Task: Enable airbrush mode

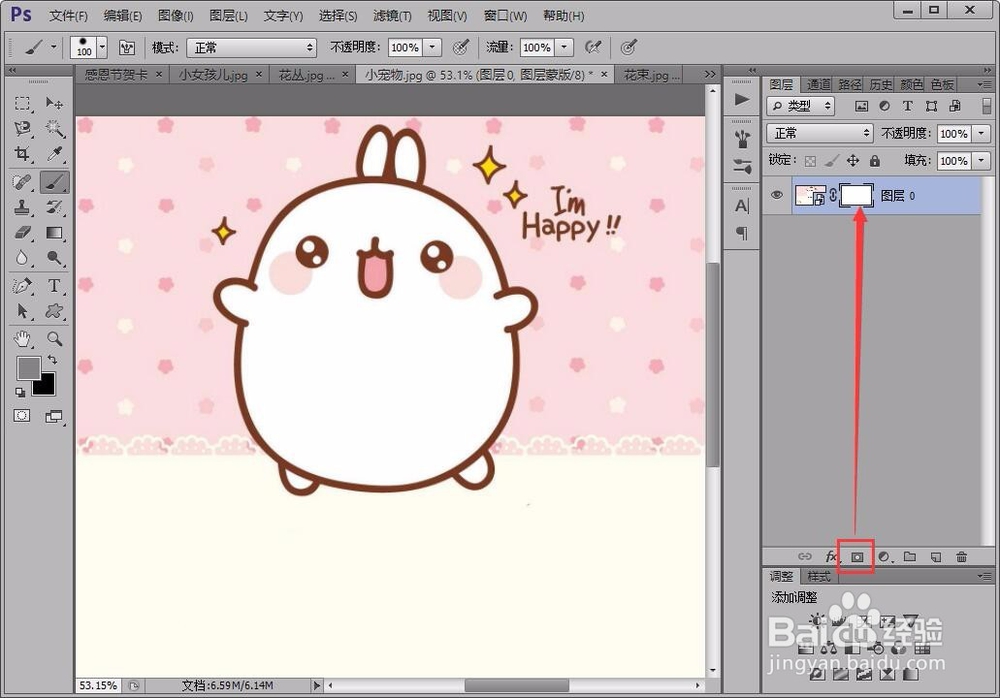Action: point(594,47)
